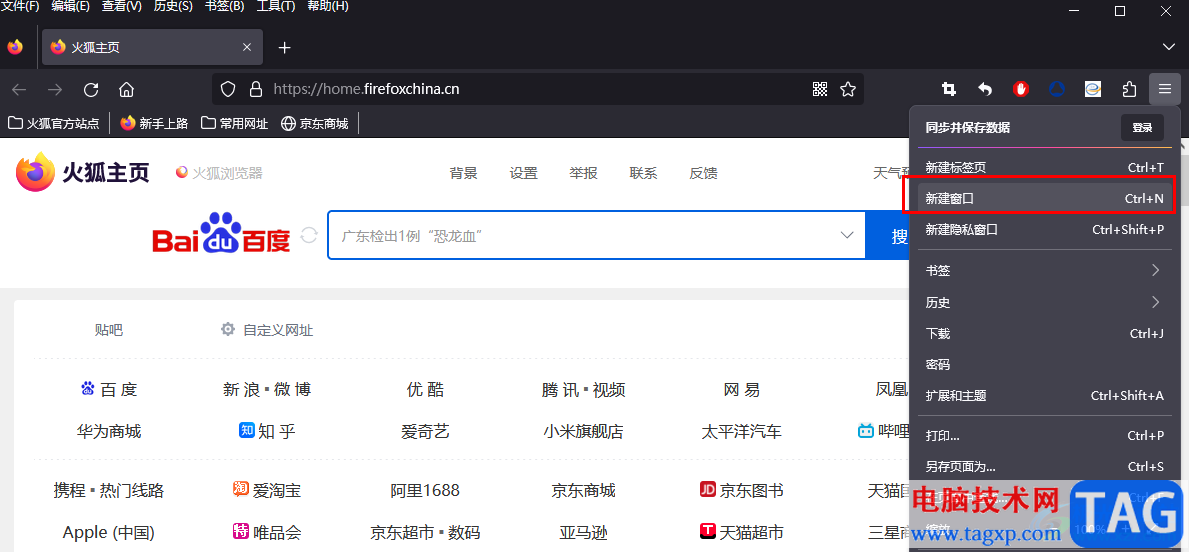Click the URL address bar
Image resolution: width=1189 pixels, height=552 pixels.
coord(538,89)
